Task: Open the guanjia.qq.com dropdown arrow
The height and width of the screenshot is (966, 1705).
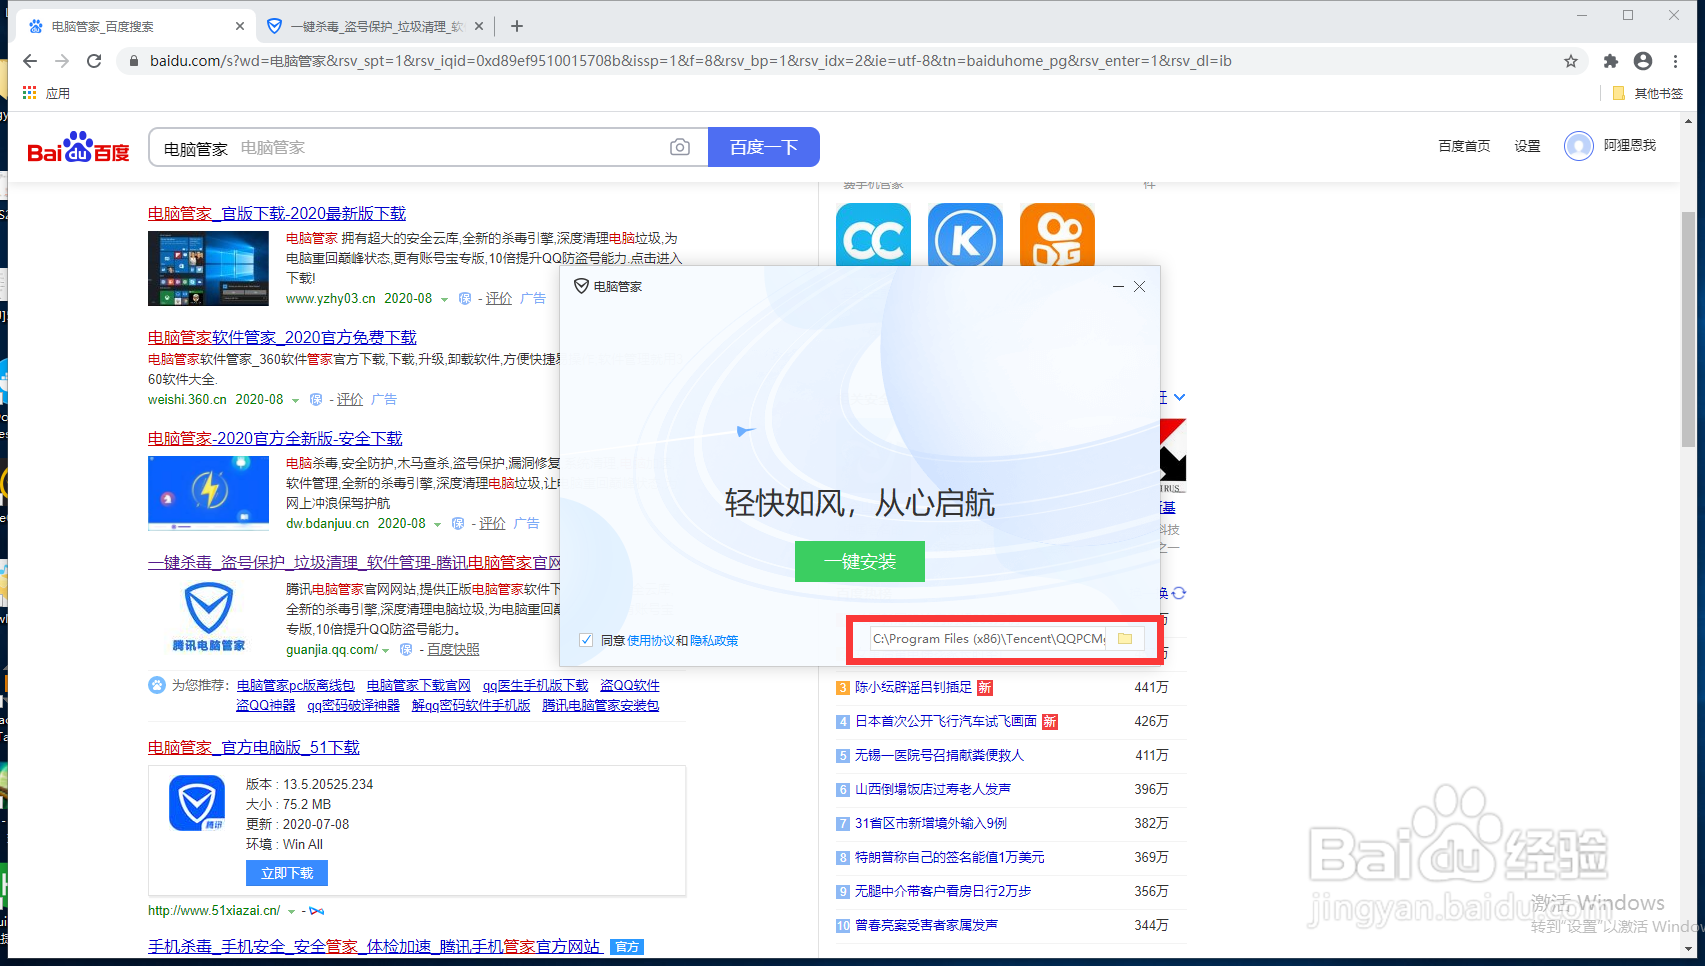Action: pyautogui.click(x=384, y=649)
